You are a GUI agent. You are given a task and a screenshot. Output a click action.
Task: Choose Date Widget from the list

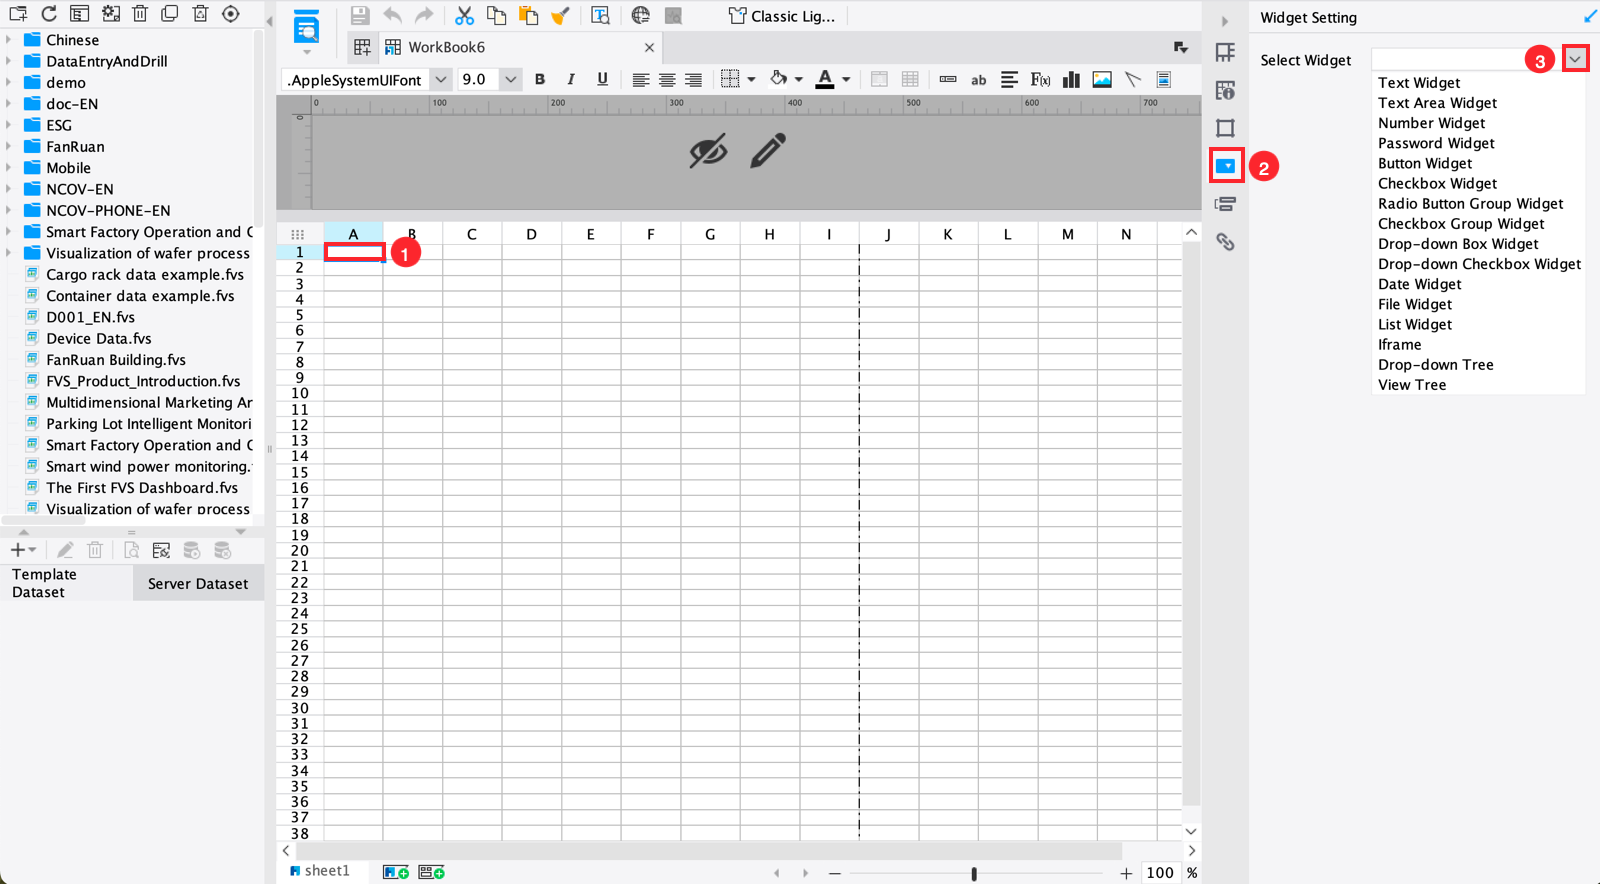[1420, 284]
